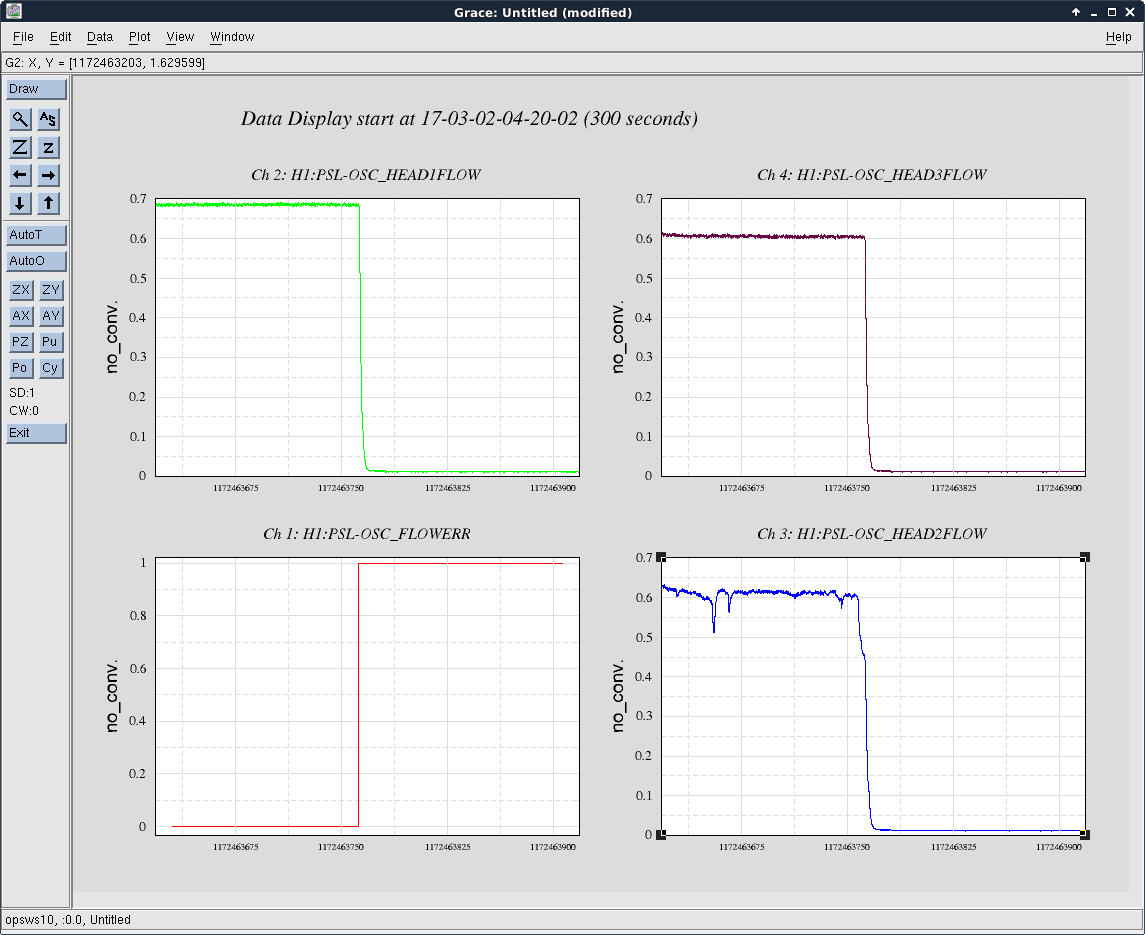Click the AX autoscale x-axis button

point(21,316)
